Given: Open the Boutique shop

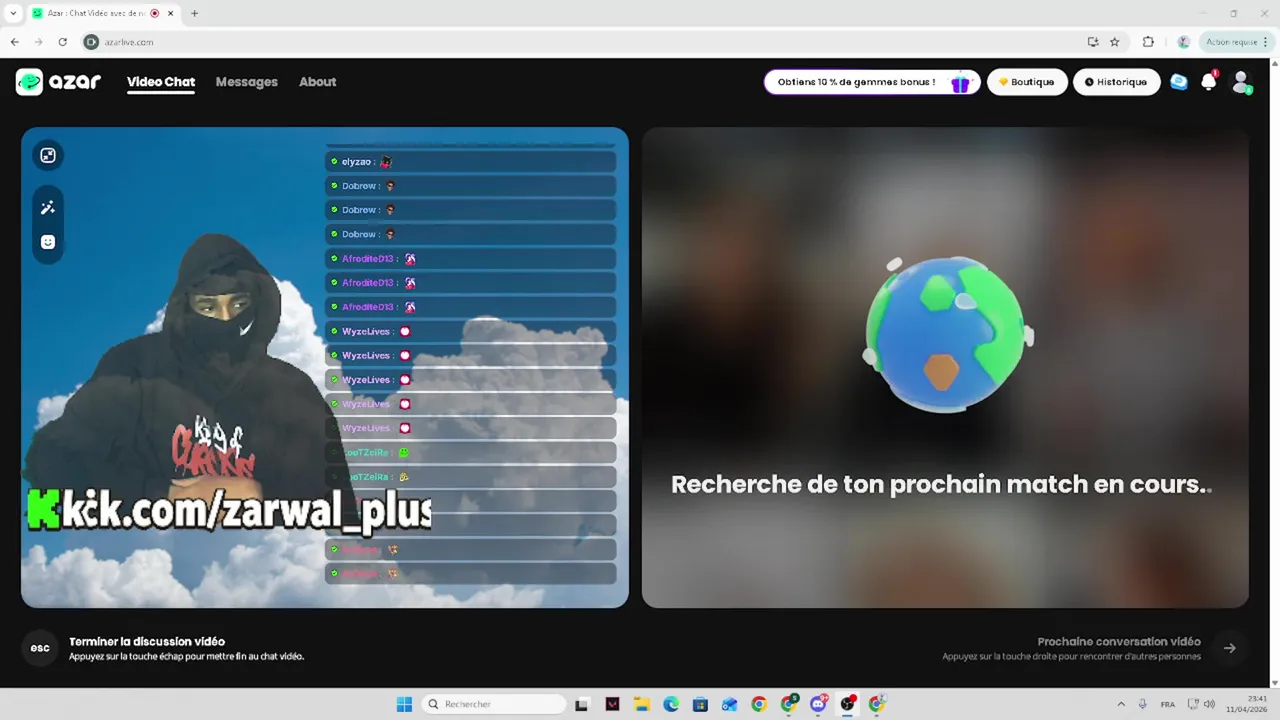Looking at the screenshot, I should [x=1027, y=82].
